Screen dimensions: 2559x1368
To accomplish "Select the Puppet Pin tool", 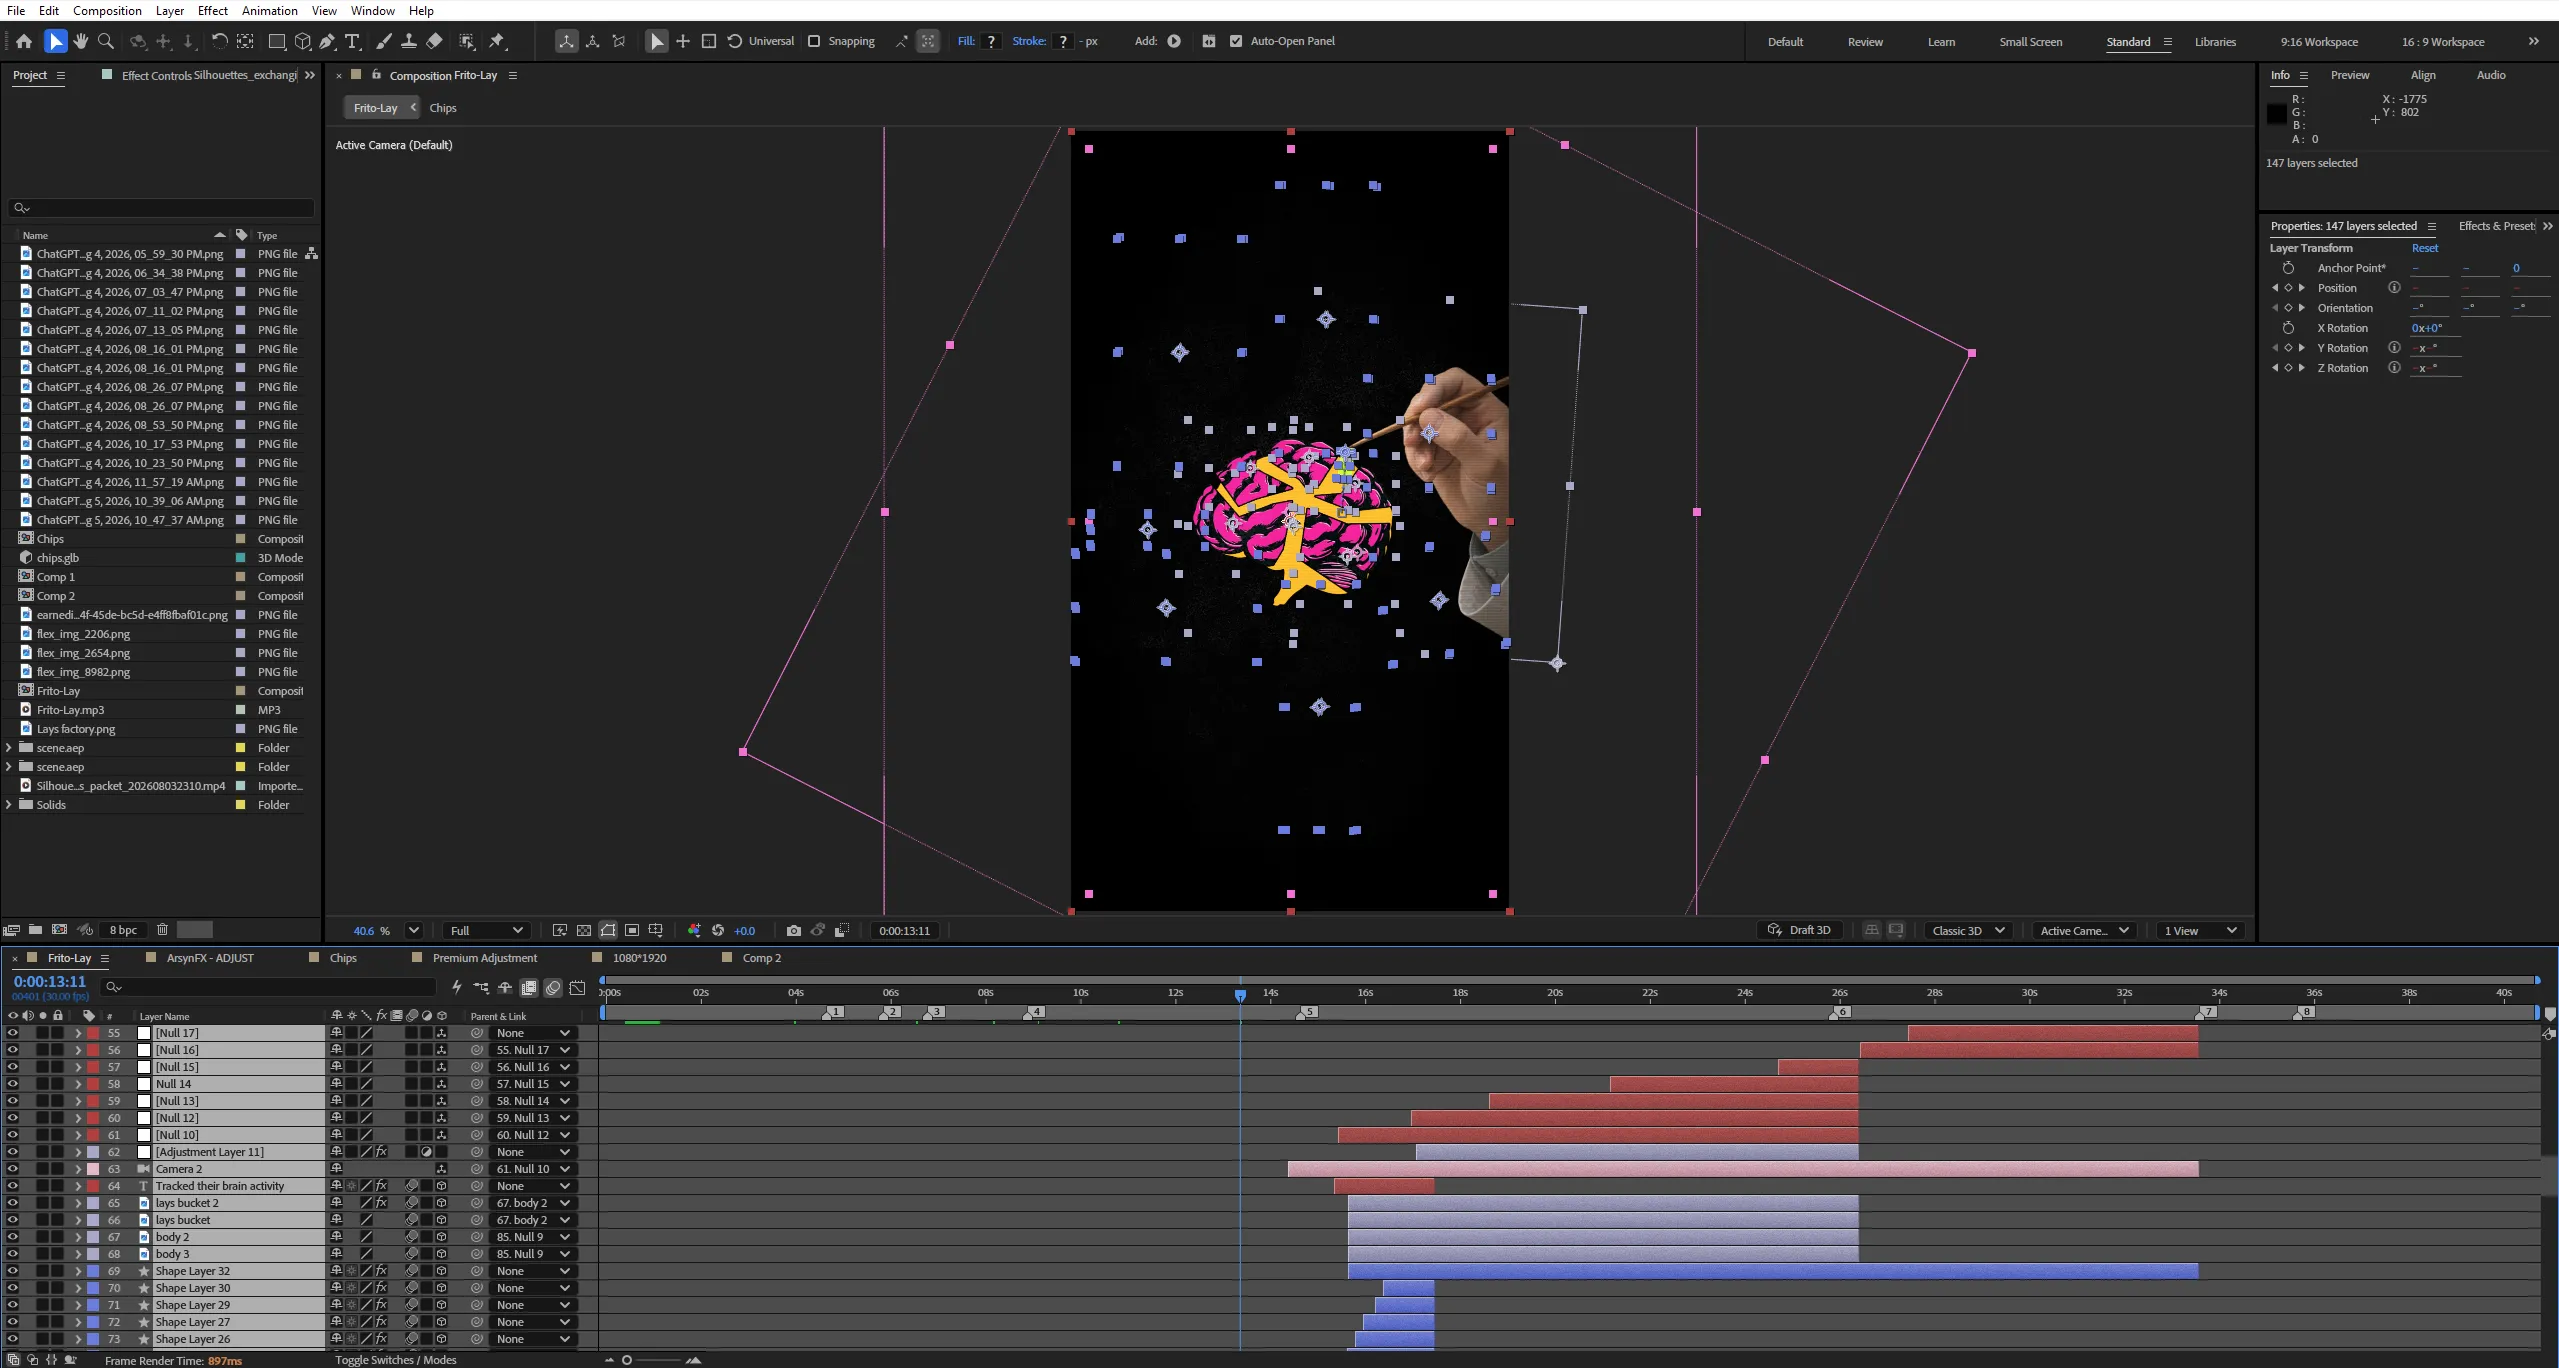I will [x=497, y=41].
